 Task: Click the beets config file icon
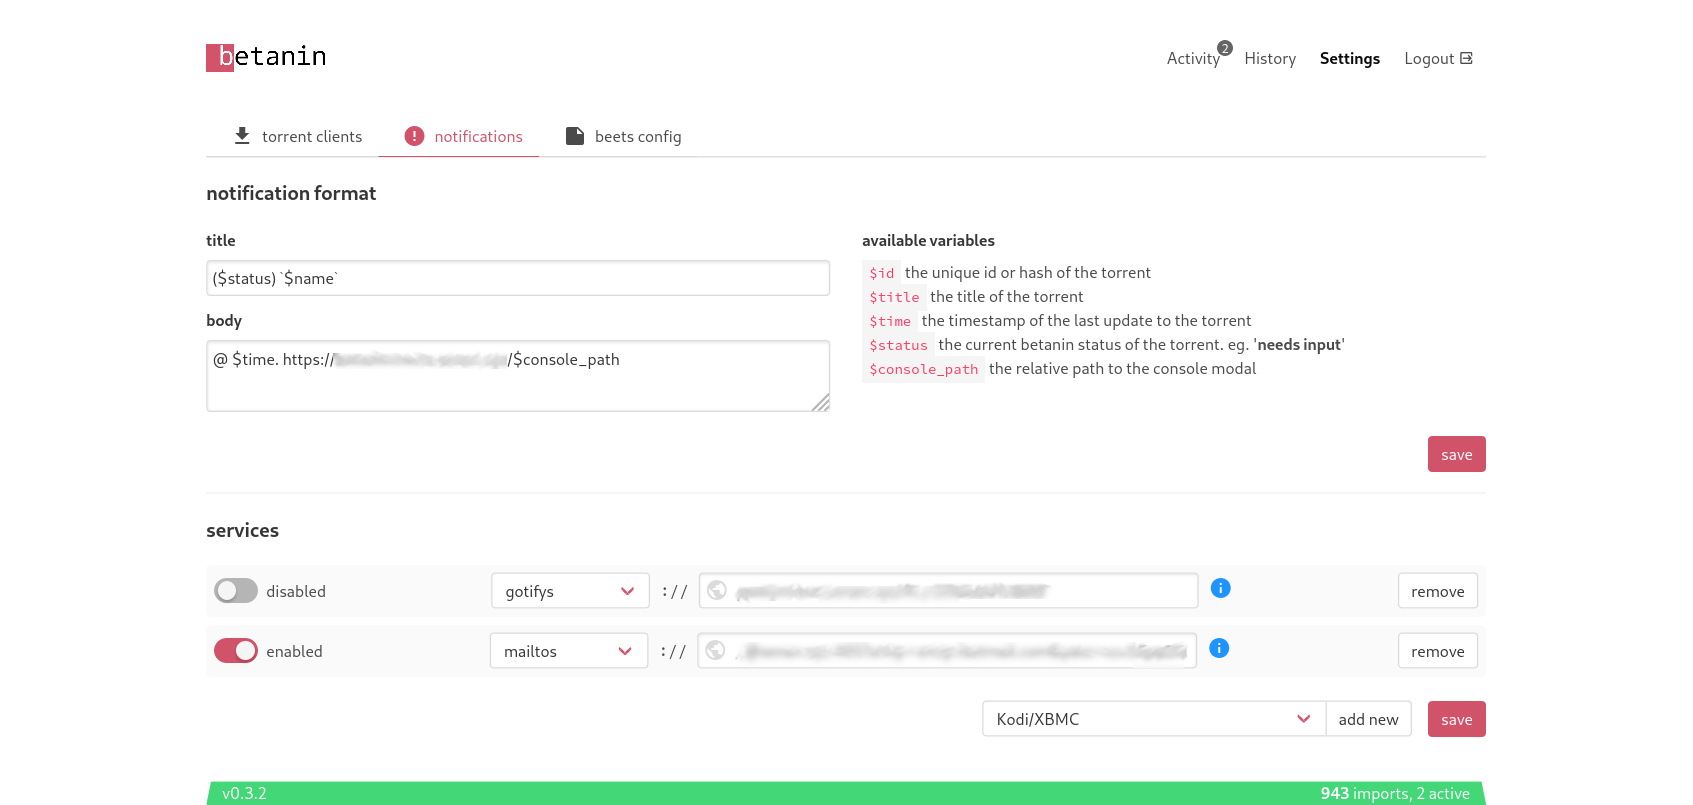[x=575, y=136]
